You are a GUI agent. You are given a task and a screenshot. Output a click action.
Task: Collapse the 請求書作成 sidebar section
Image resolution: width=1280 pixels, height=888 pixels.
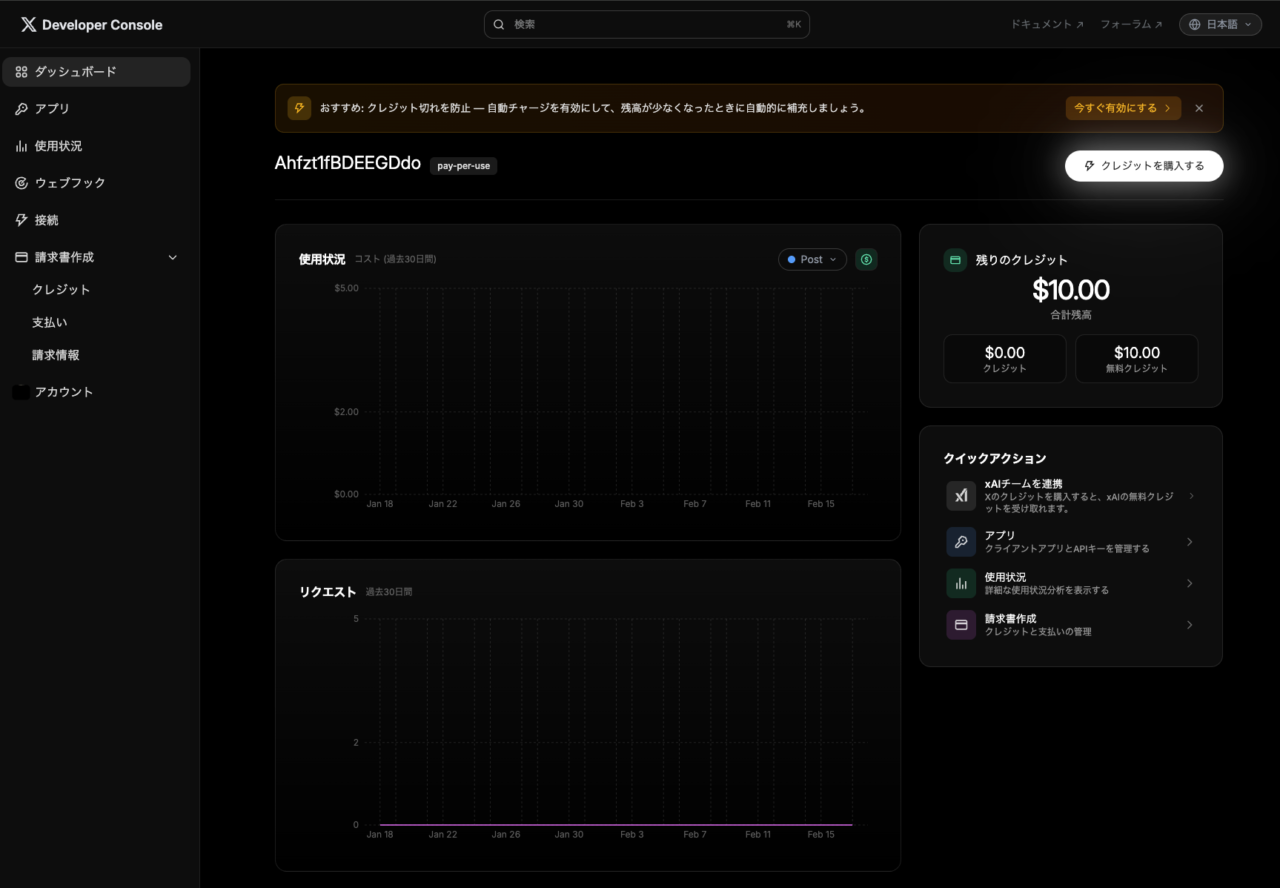point(172,257)
